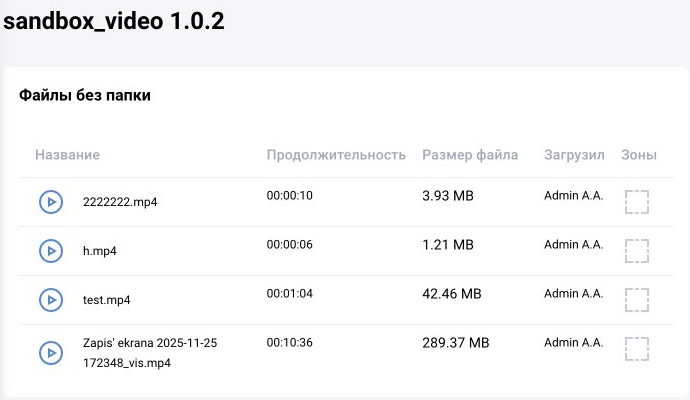Click file size 3.93 MB
Screen dimensions: 690x400
tap(448, 195)
